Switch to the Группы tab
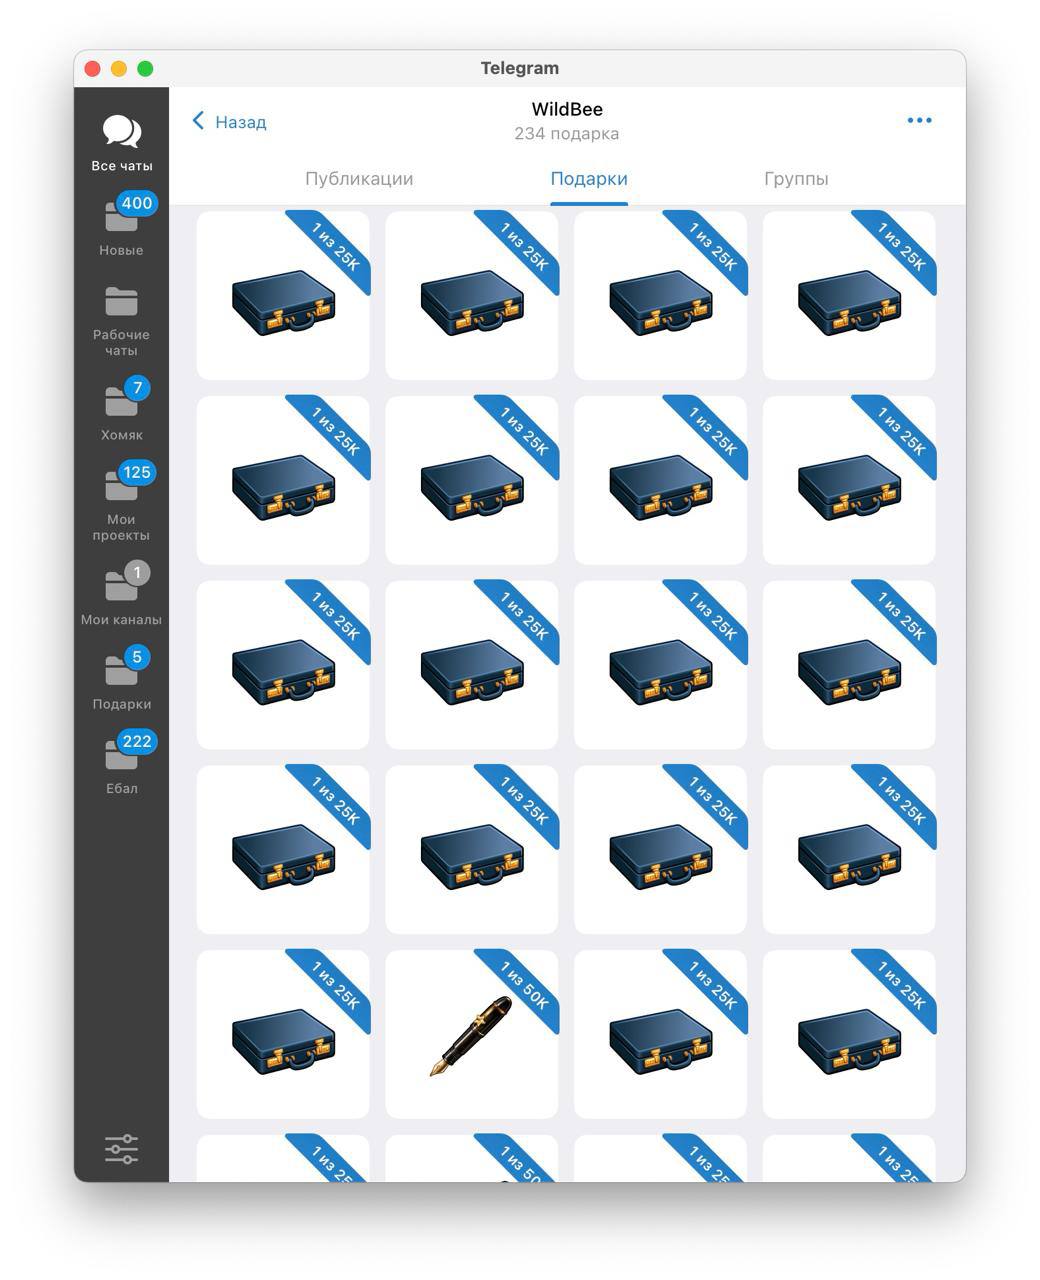 (x=796, y=179)
